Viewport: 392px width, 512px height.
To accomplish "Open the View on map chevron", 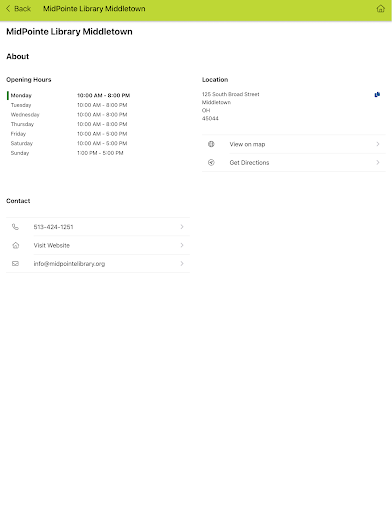I will [378, 144].
